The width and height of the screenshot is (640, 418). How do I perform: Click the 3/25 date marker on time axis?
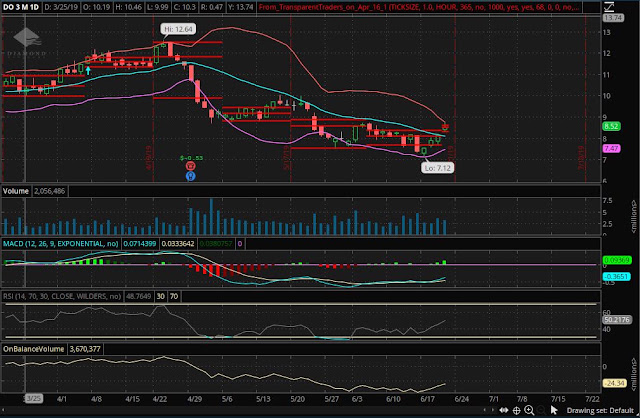(x=33, y=398)
